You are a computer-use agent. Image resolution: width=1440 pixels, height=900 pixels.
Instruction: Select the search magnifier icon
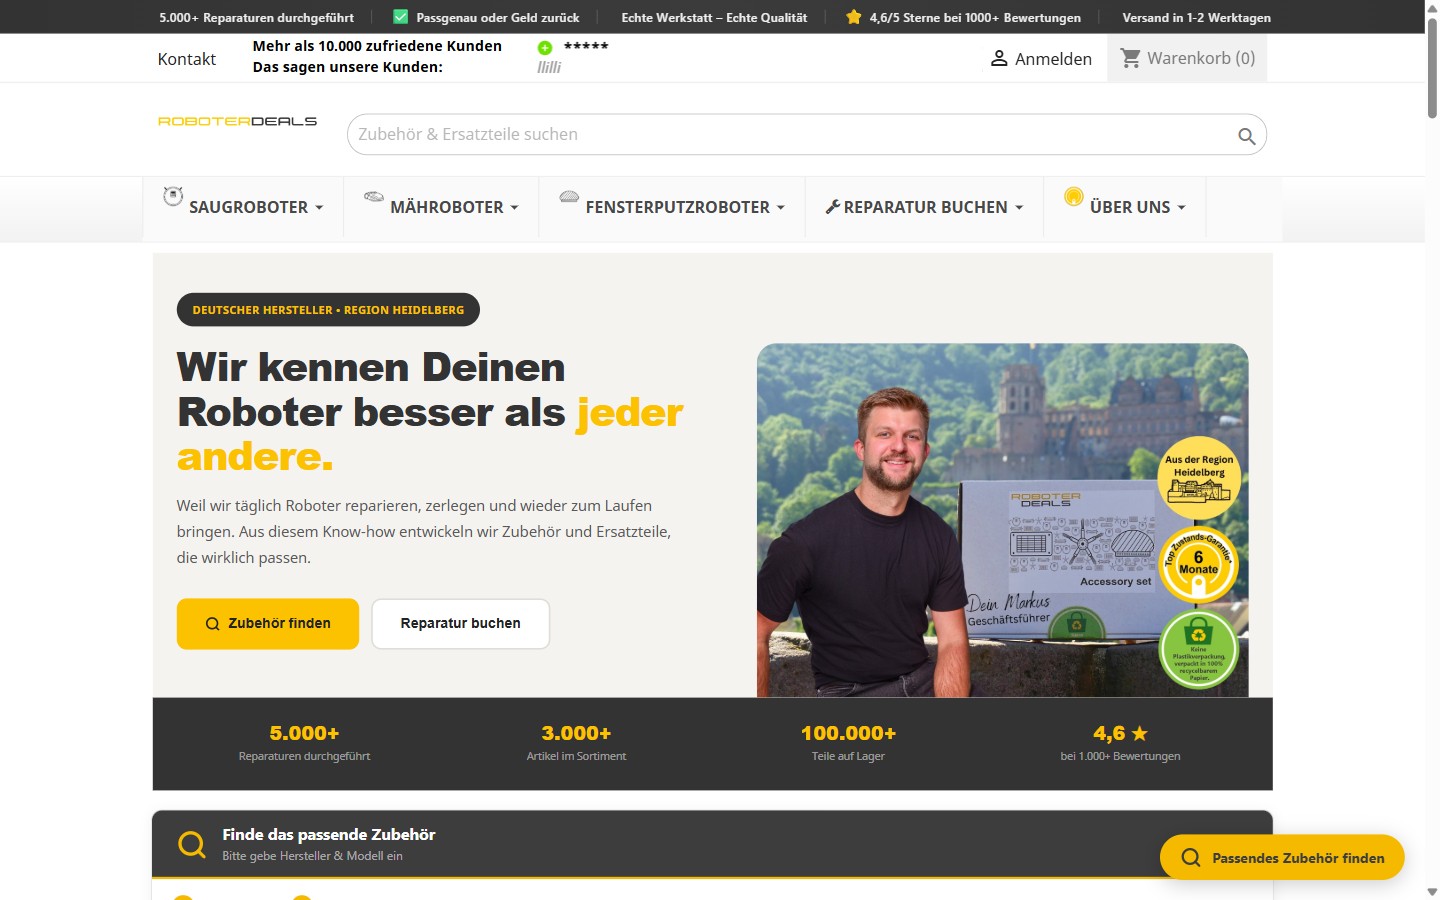click(x=1246, y=134)
